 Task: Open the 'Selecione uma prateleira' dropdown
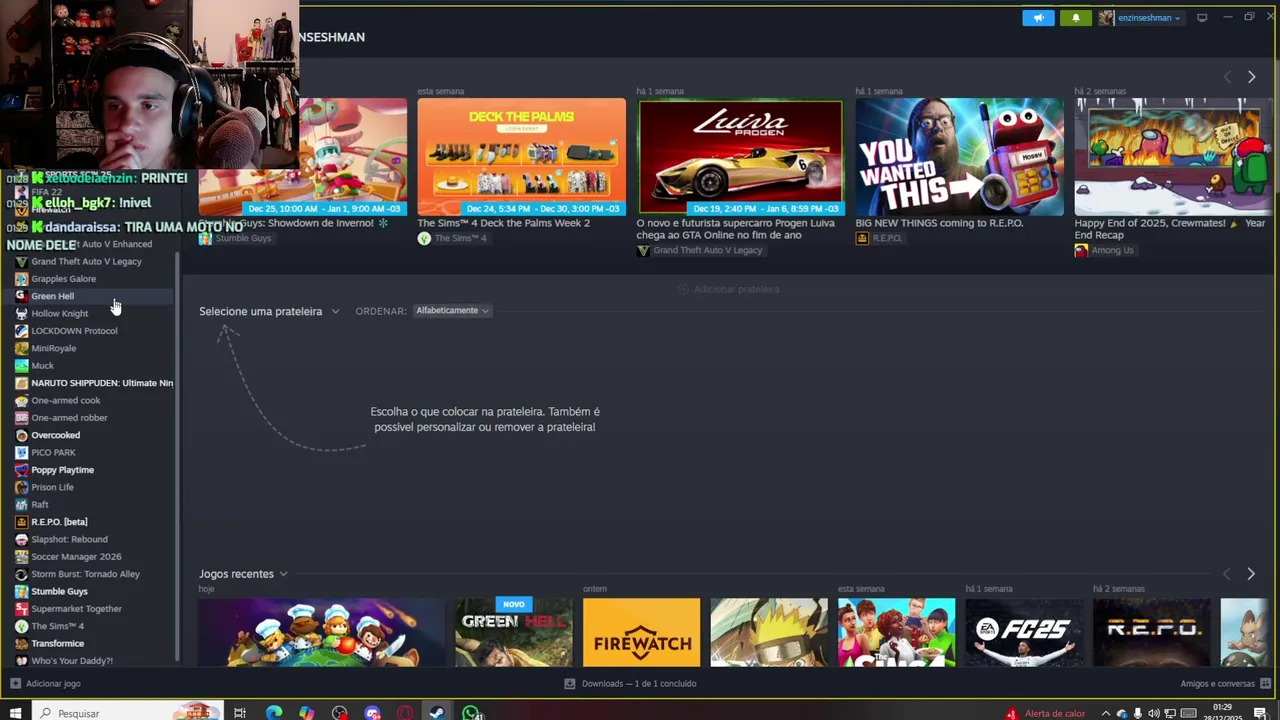pyautogui.click(x=269, y=311)
